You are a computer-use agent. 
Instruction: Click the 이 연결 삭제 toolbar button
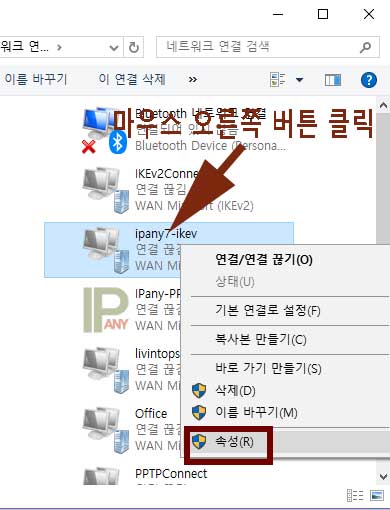[132, 79]
